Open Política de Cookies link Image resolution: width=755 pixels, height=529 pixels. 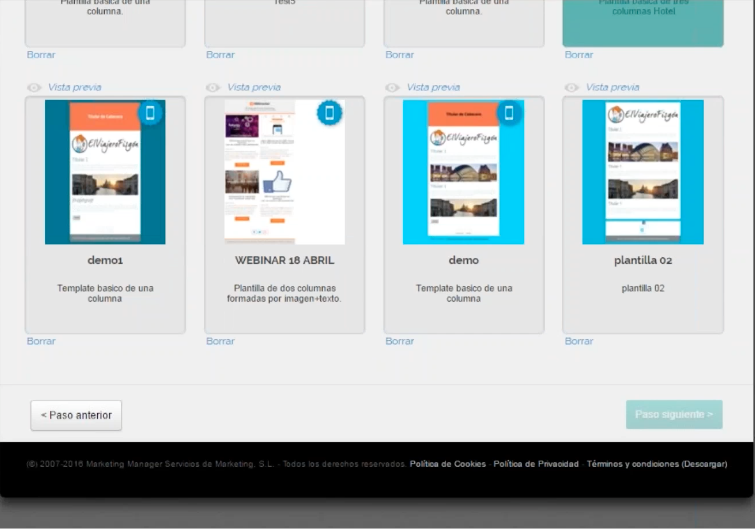tap(448, 464)
